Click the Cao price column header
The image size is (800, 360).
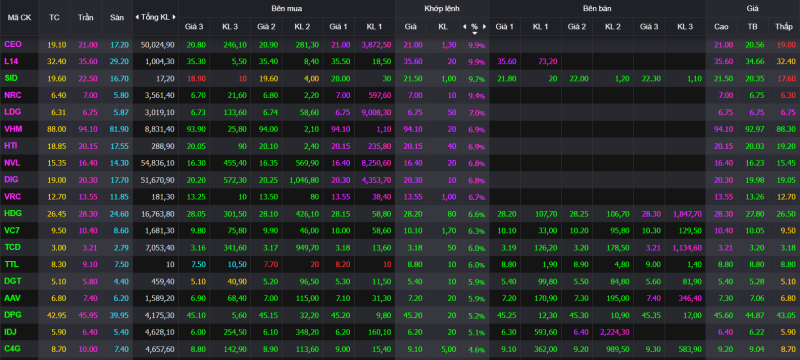click(721, 27)
